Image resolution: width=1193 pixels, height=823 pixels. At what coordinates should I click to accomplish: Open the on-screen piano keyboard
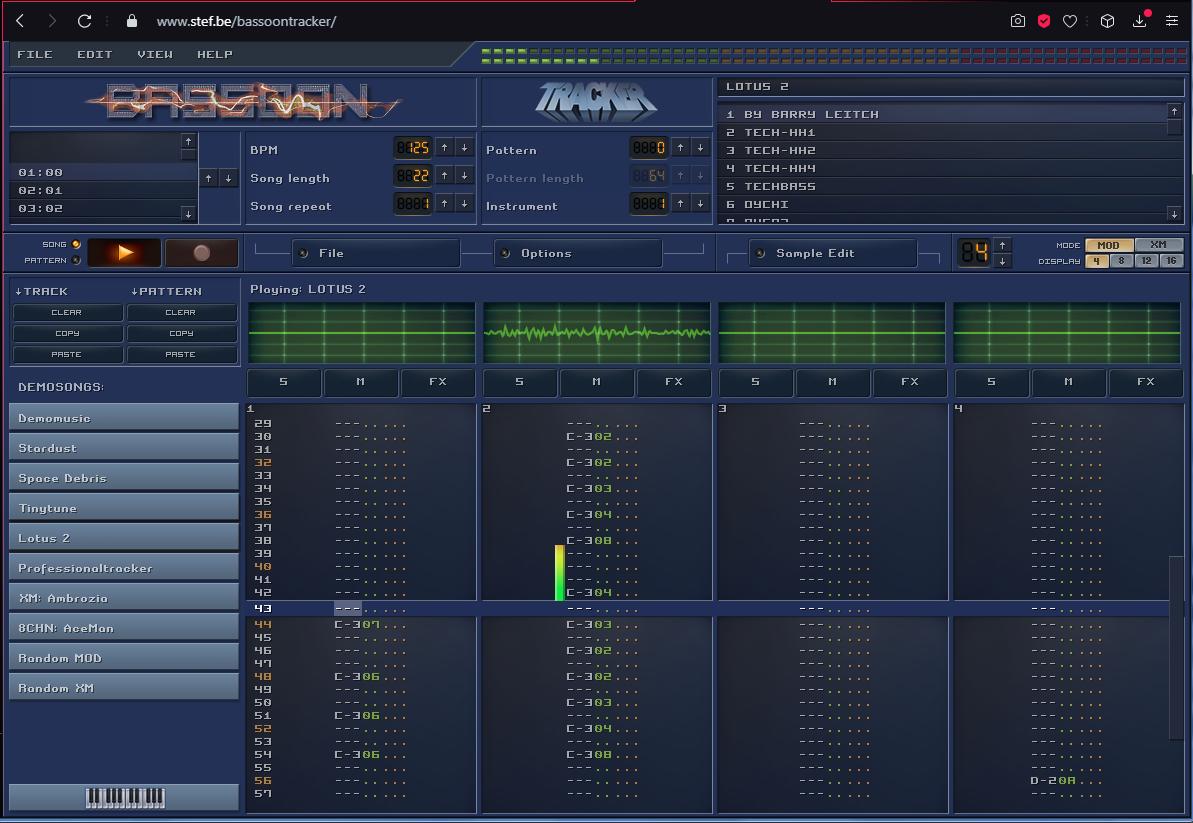[x=125, y=797]
